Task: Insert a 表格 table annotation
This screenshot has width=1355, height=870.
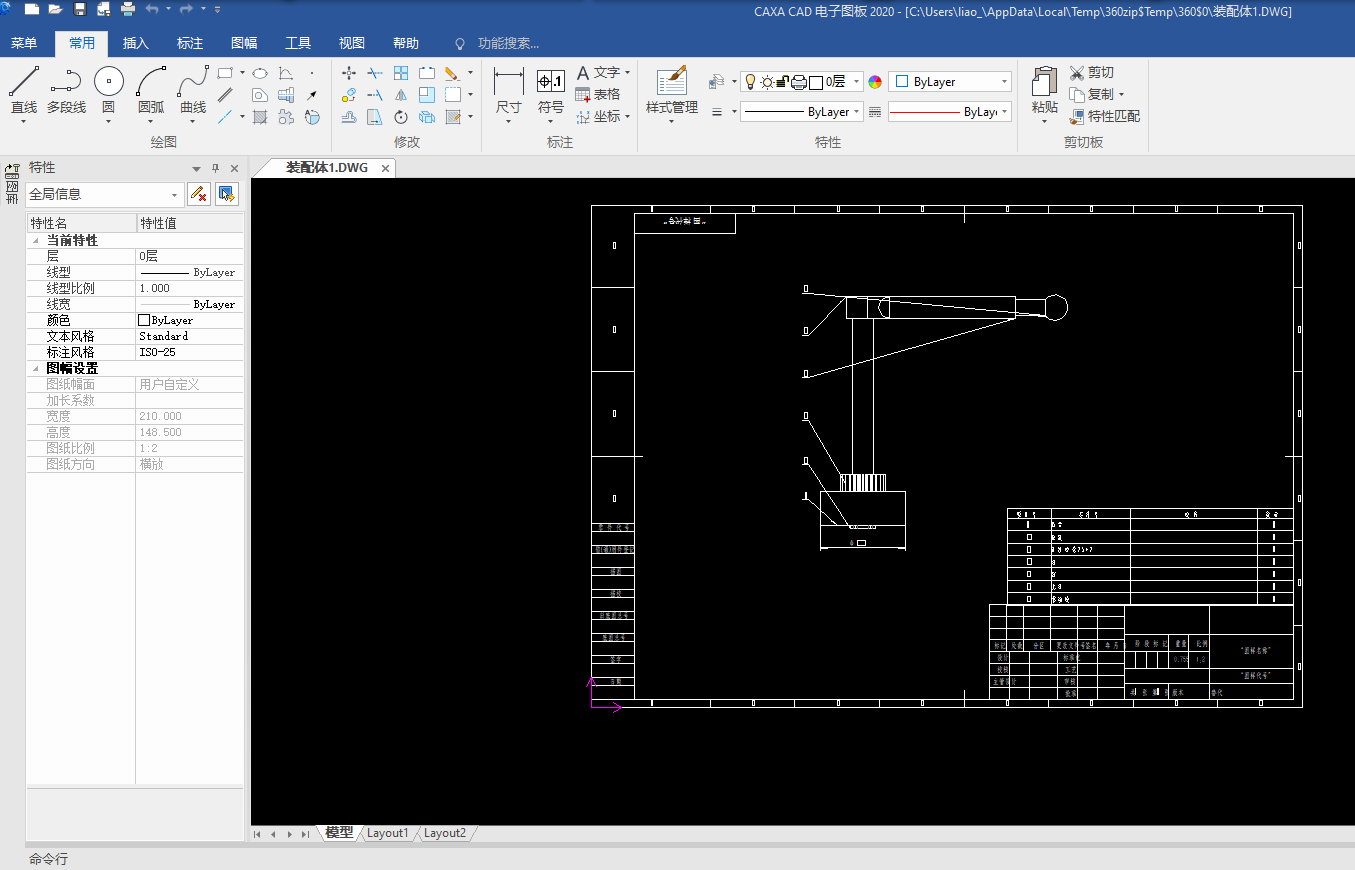Action: [x=598, y=94]
